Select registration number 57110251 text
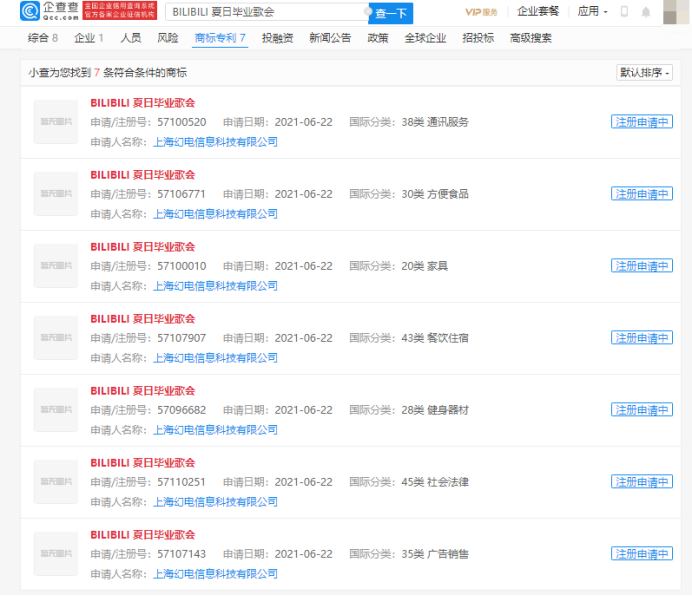Image resolution: width=692 pixels, height=596 pixels. [181, 482]
